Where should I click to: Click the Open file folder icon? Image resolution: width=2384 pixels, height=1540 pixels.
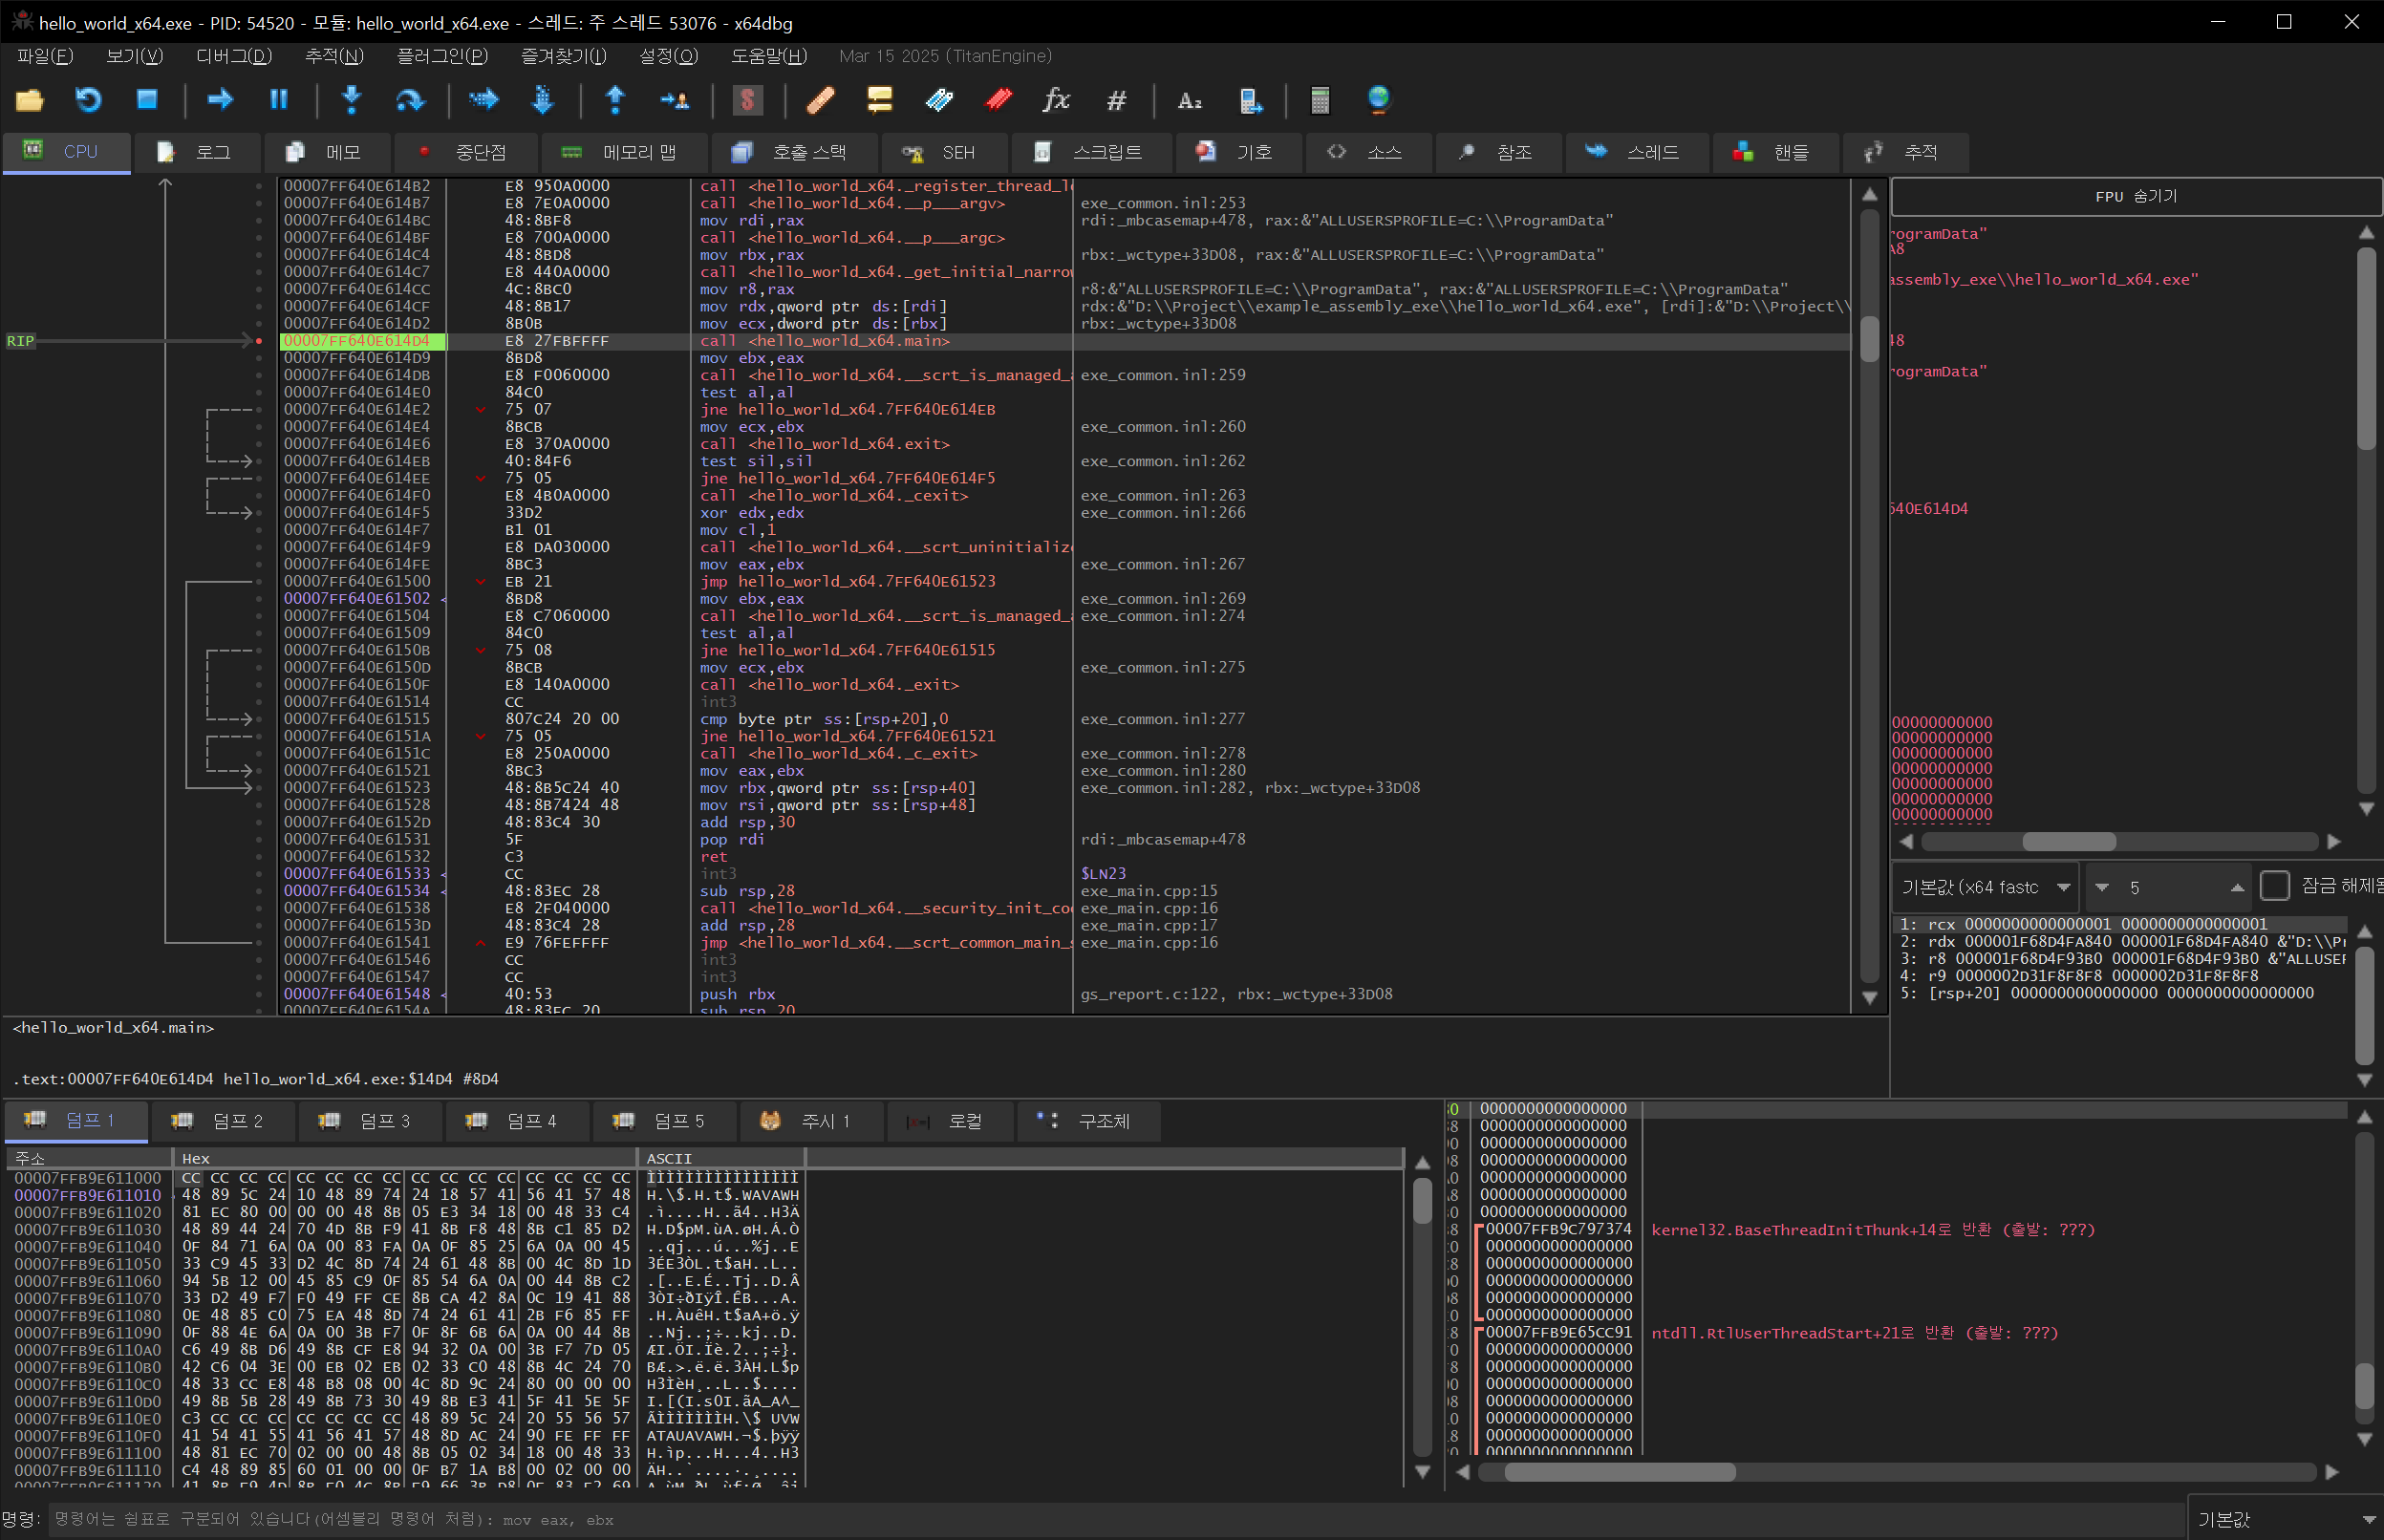click(30, 99)
